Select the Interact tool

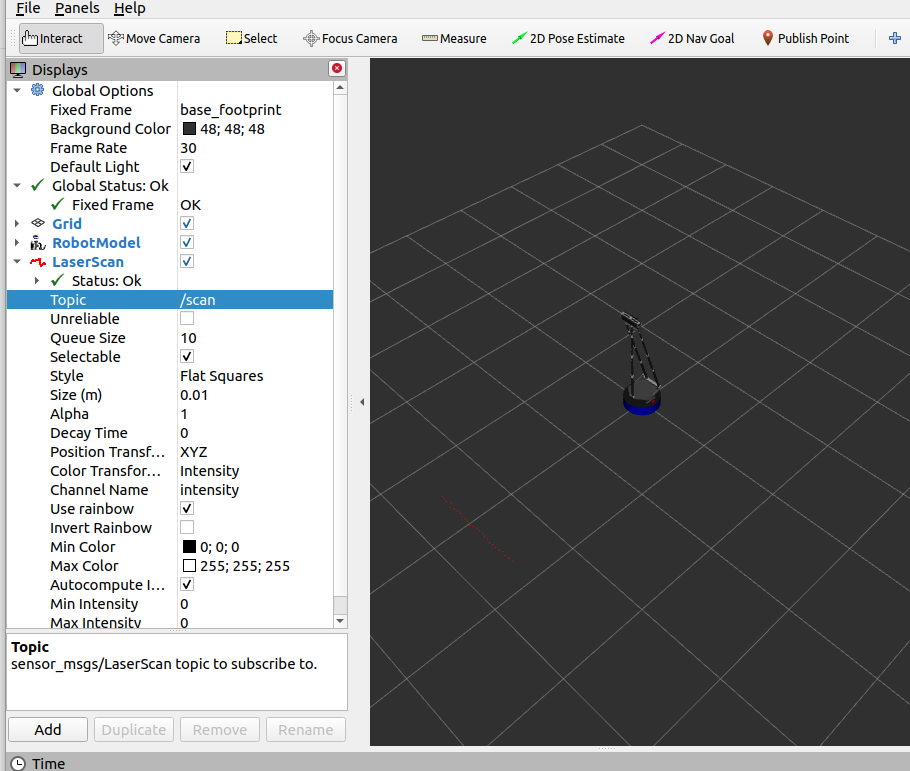pyautogui.click(x=61, y=38)
